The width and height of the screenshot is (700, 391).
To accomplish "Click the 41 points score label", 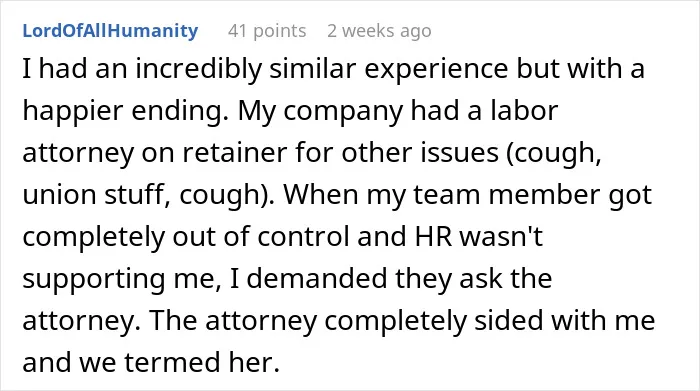I will point(267,31).
